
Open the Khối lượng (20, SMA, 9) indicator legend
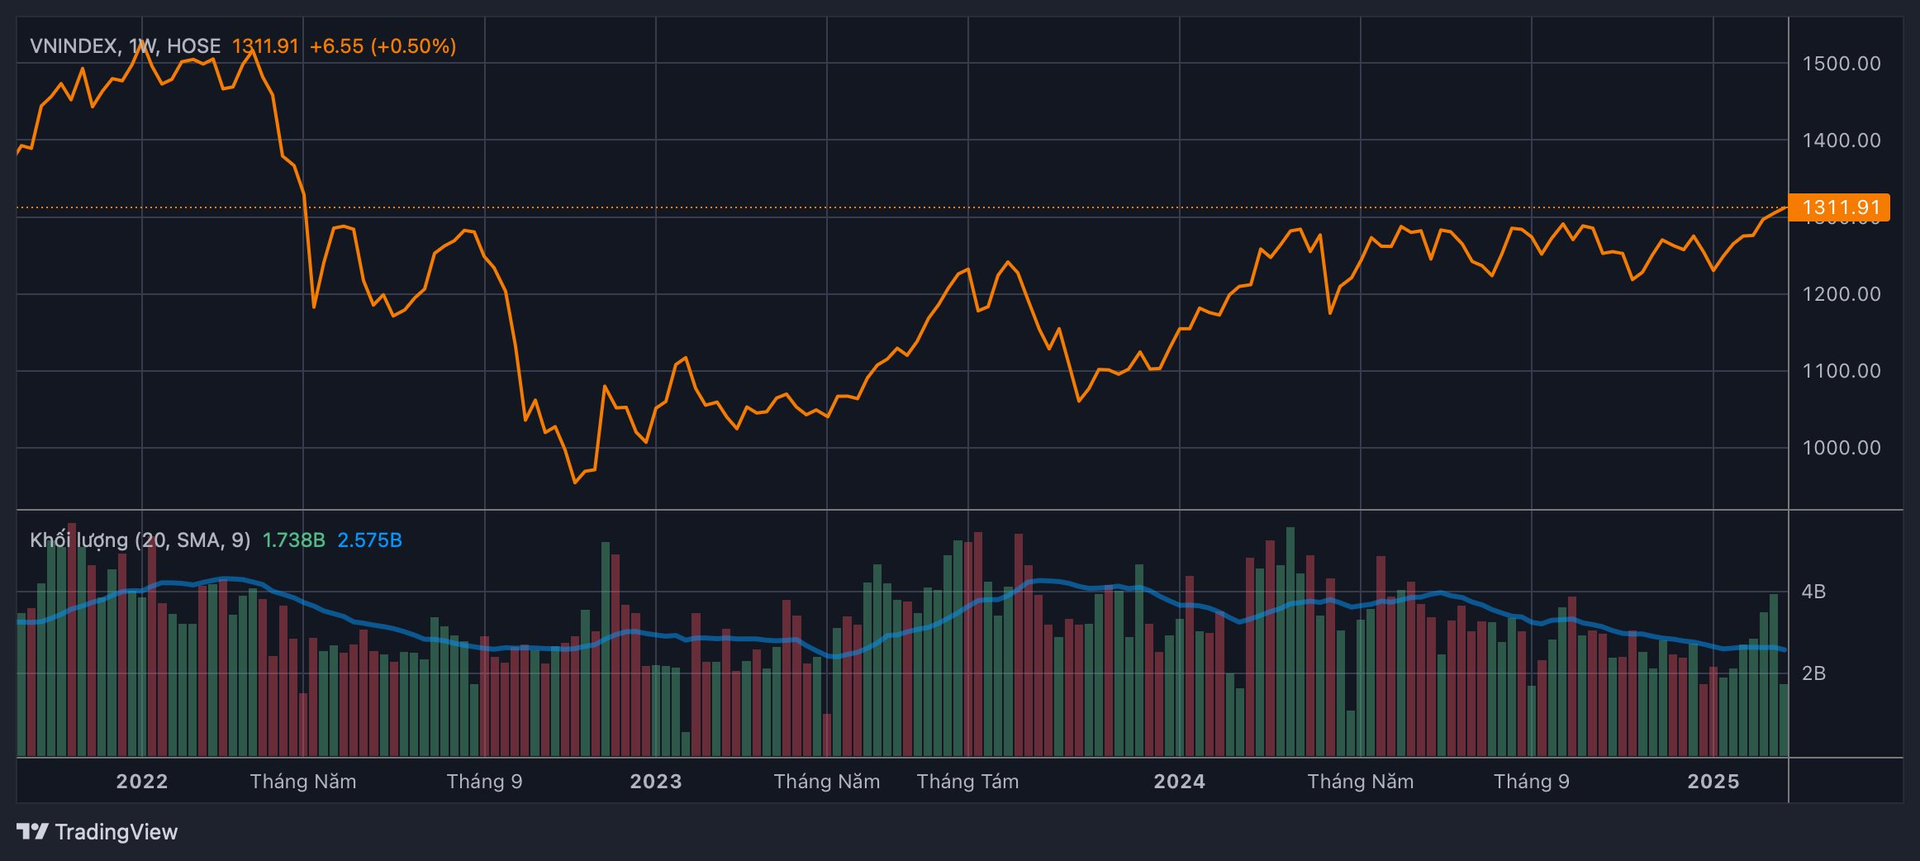tap(140, 540)
